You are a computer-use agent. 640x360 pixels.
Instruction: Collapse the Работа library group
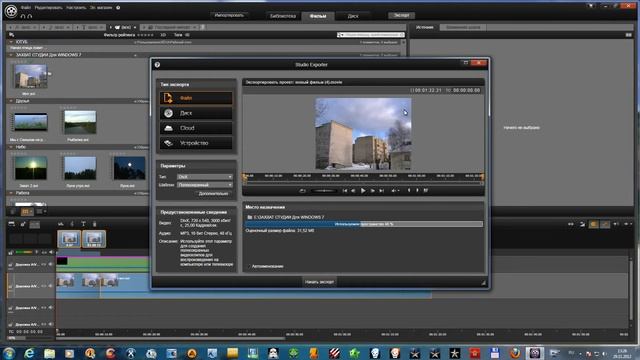[11, 193]
